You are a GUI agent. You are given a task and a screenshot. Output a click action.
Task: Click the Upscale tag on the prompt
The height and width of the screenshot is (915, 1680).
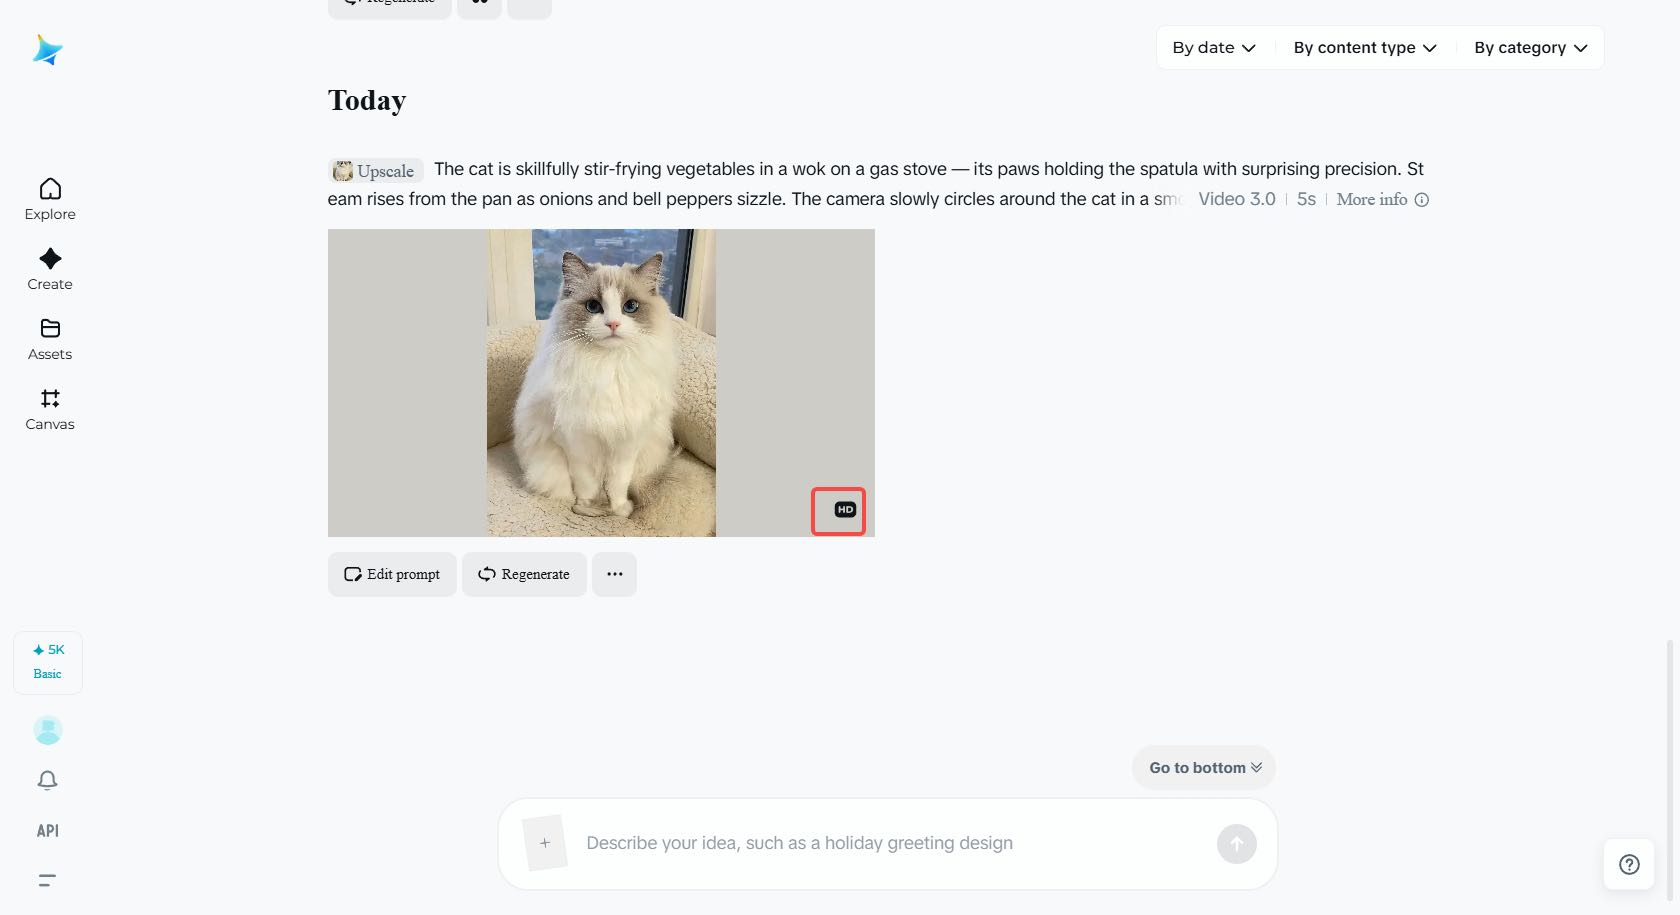tap(375, 171)
